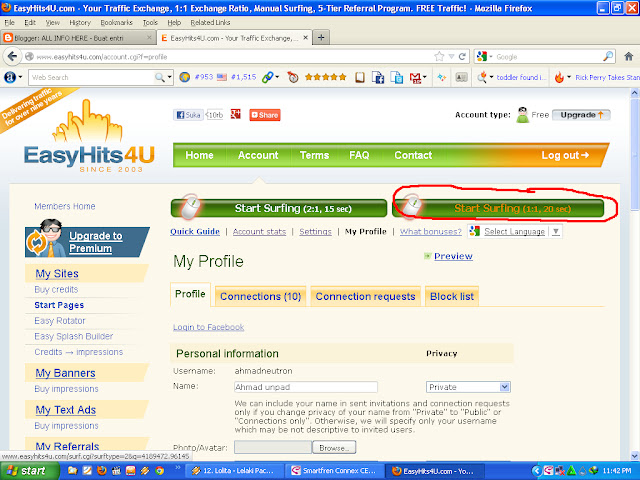Open the Name privacy Private dropdown

pos(468,387)
